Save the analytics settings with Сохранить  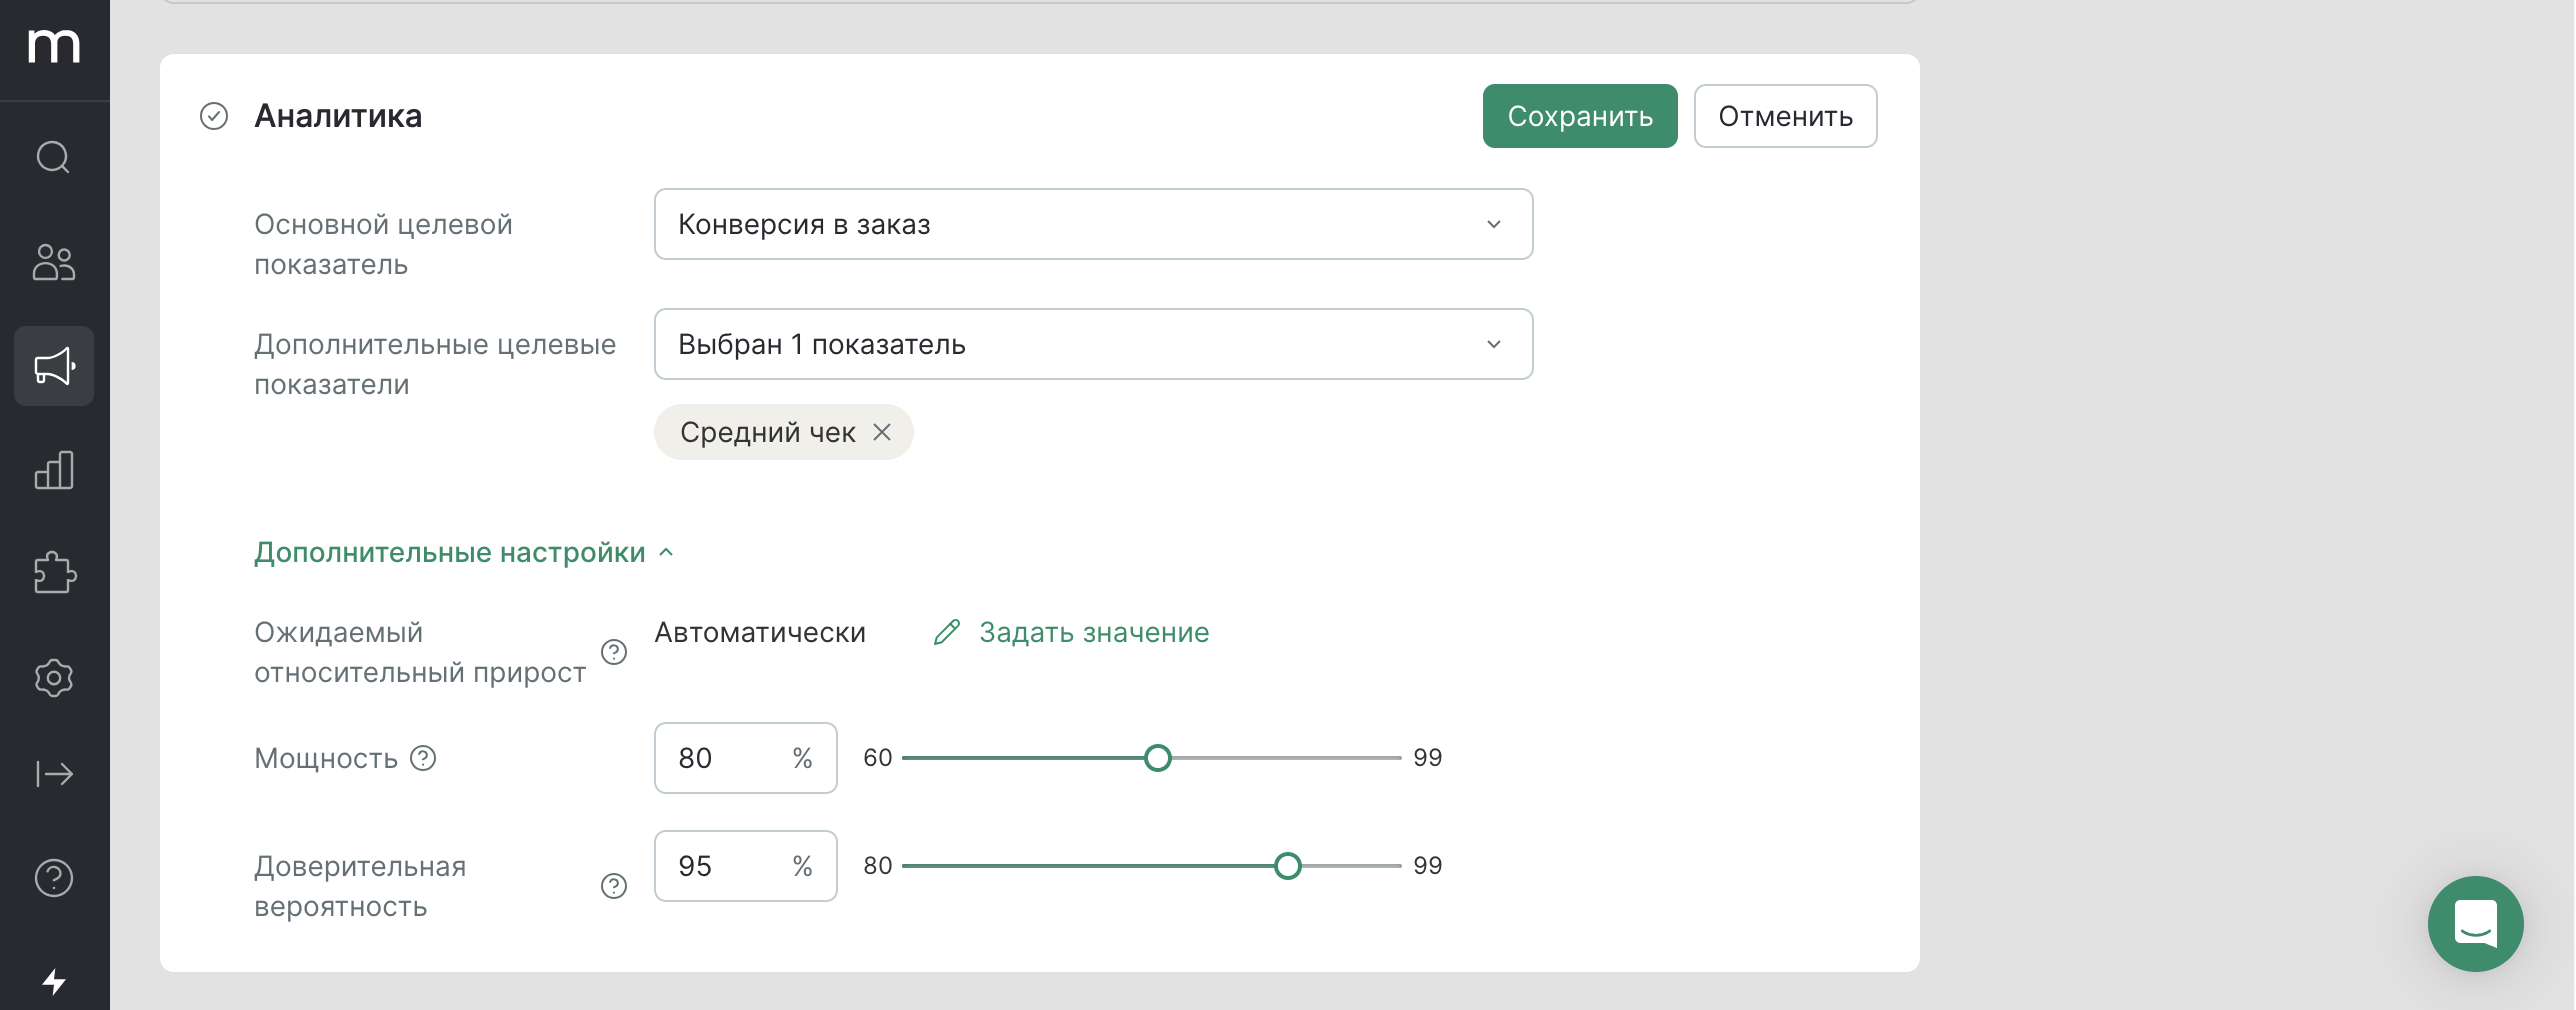tap(1580, 116)
